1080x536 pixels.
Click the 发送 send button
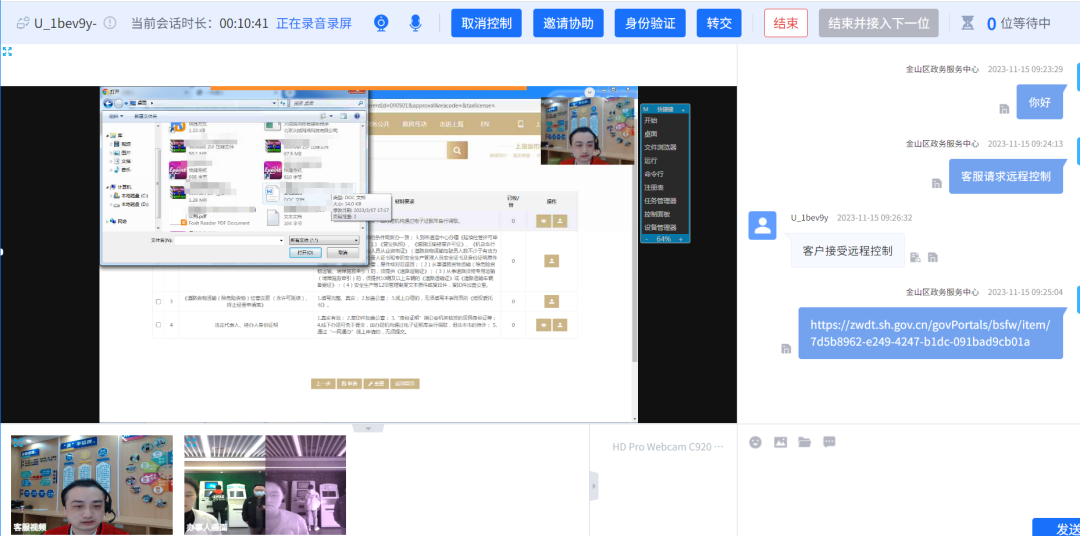[1056, 527]
